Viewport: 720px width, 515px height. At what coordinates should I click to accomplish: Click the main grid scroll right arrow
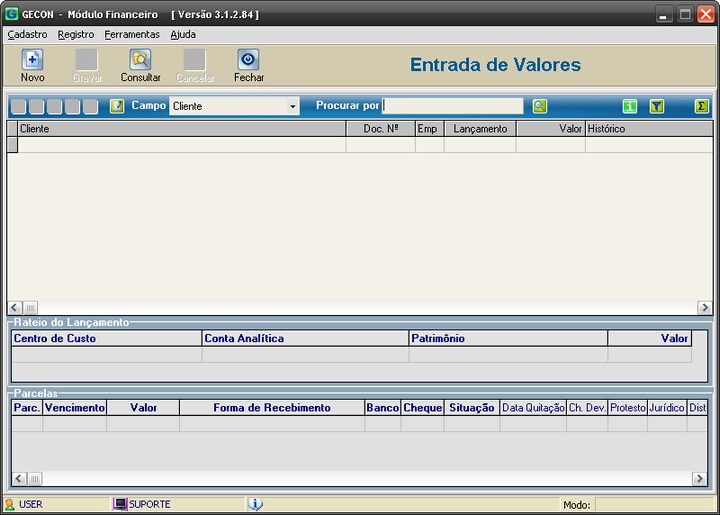[x=705, y=308]
